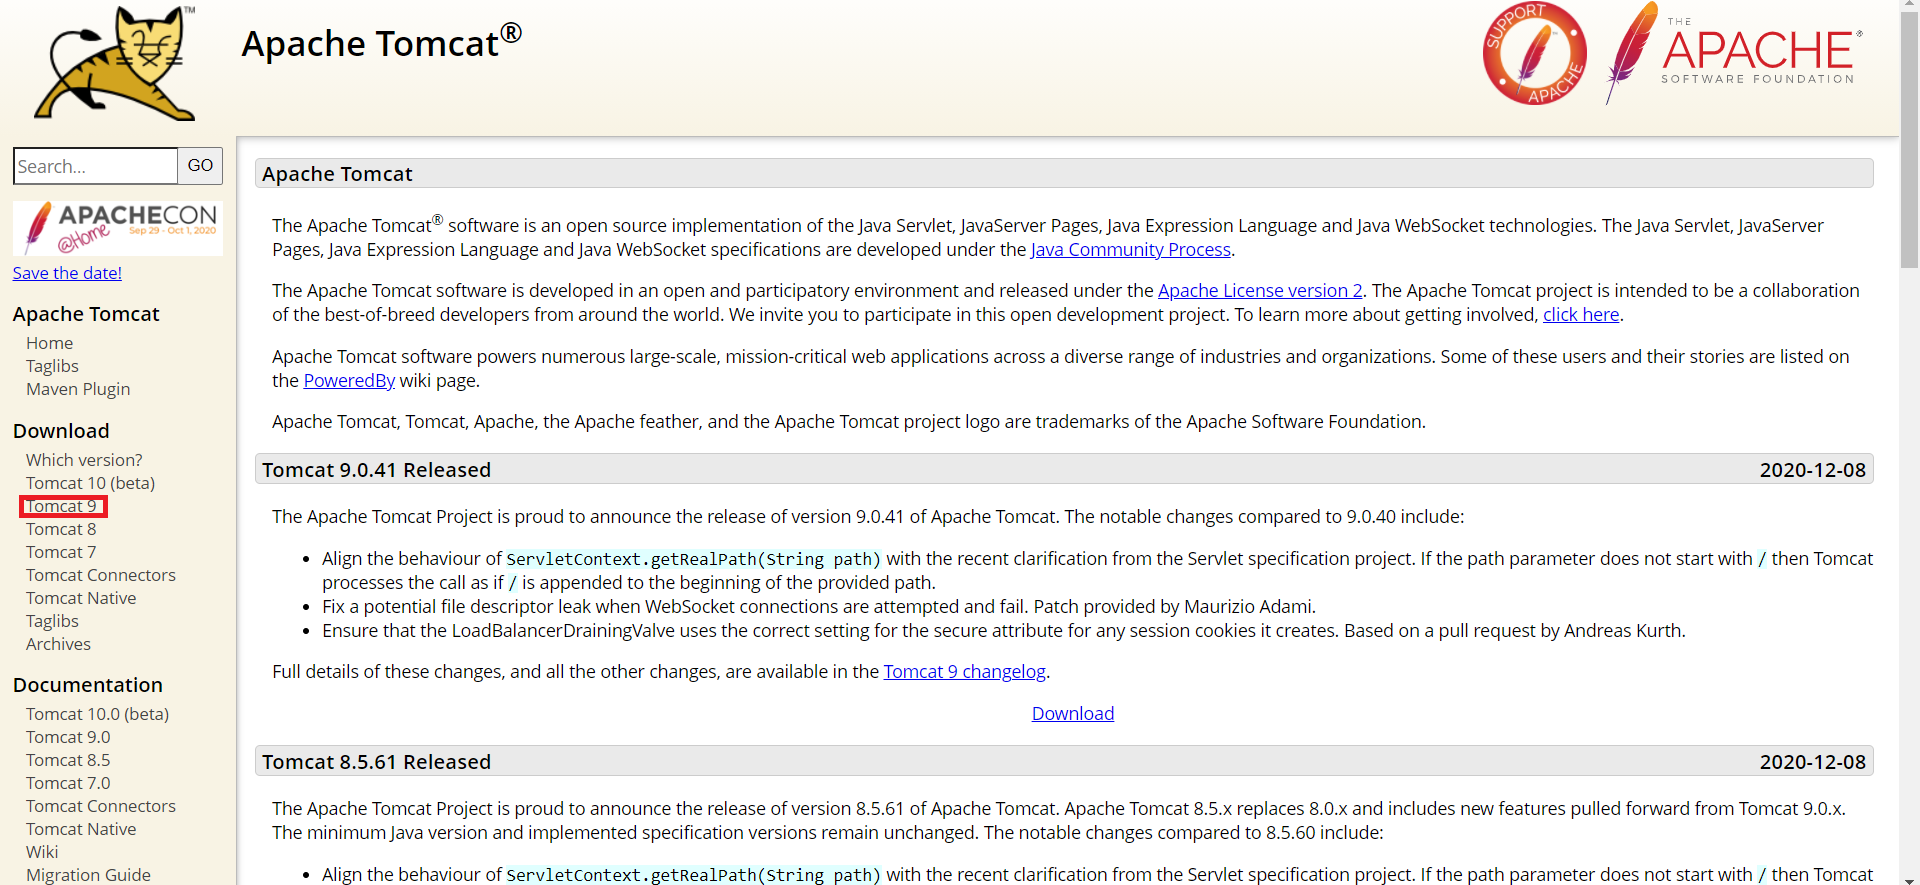The width and height of the screenshot is (1920, 885).
Task: Click the Tomcat 9.0.41 Released heading
Action: pos(376,470)
